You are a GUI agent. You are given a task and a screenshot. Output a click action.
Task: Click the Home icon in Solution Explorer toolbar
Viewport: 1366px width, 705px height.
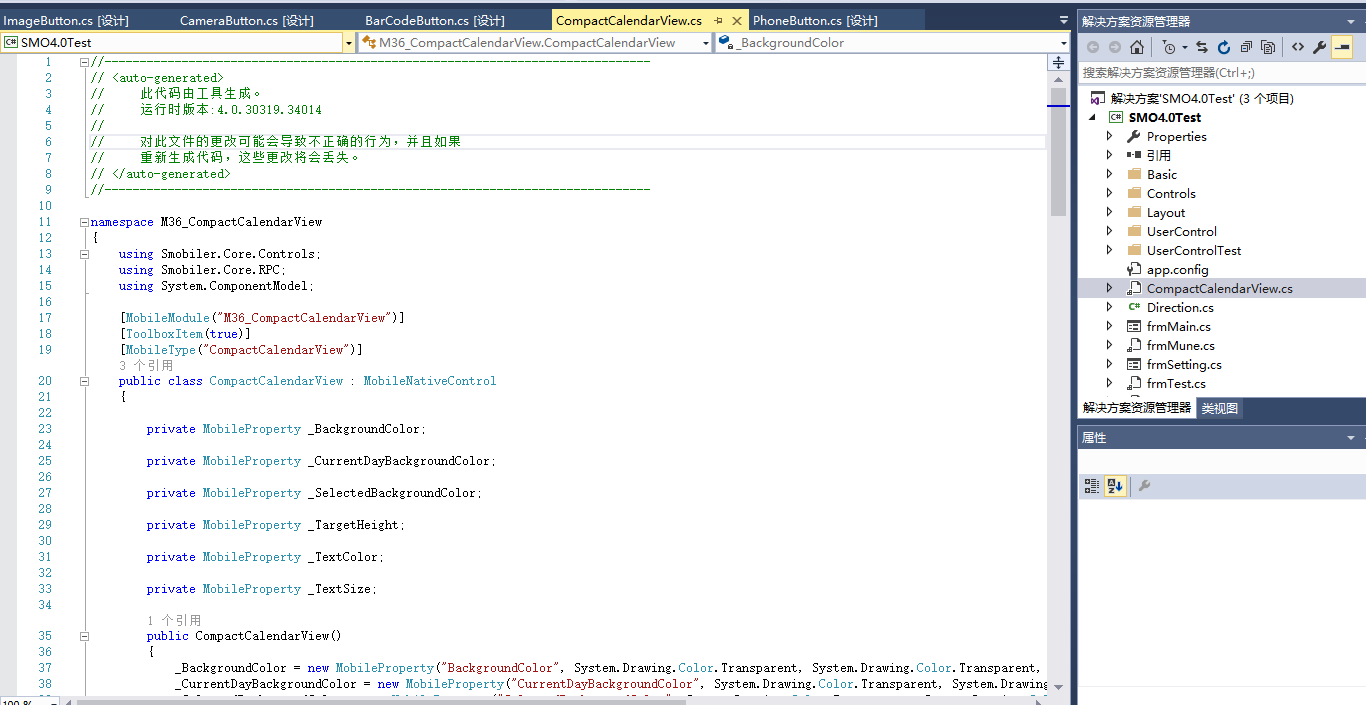[1137, 47]
